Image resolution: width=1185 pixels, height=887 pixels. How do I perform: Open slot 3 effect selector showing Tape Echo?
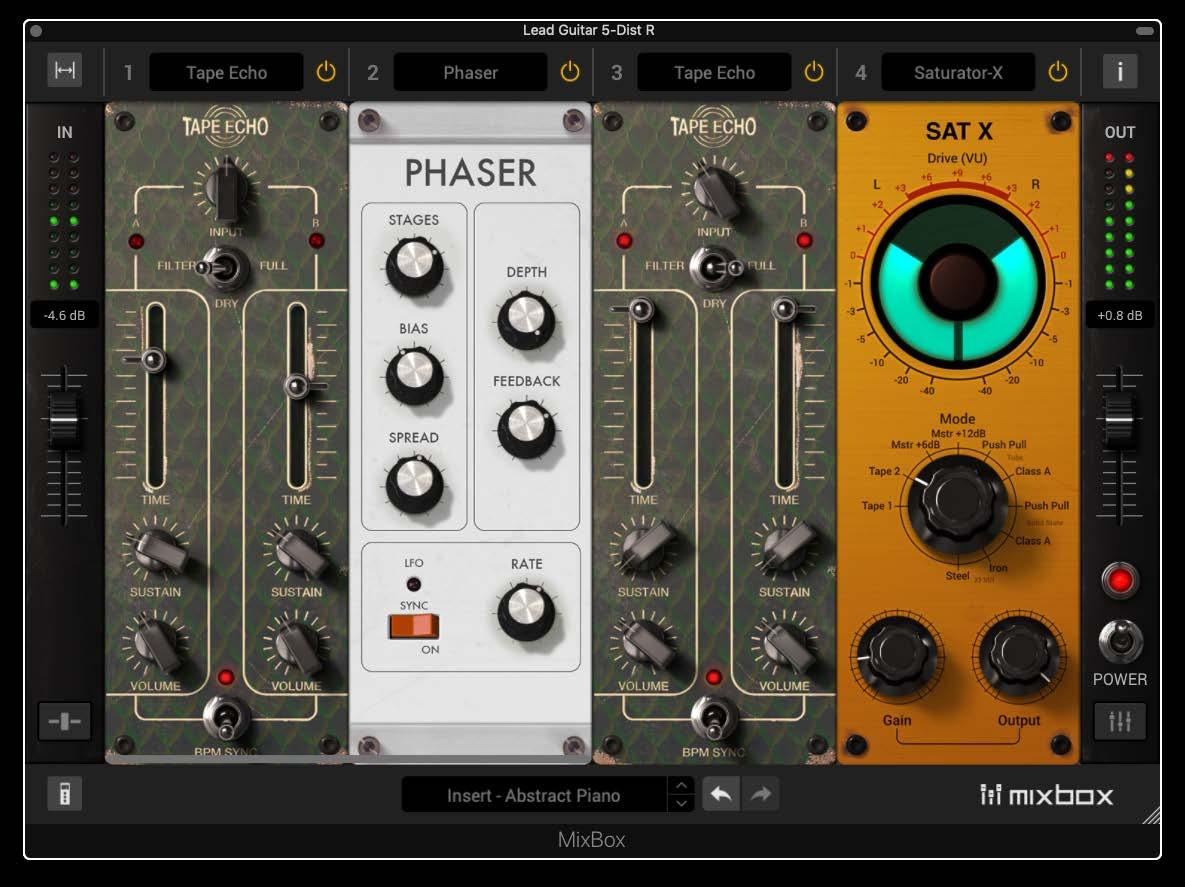tap(714, 73)
